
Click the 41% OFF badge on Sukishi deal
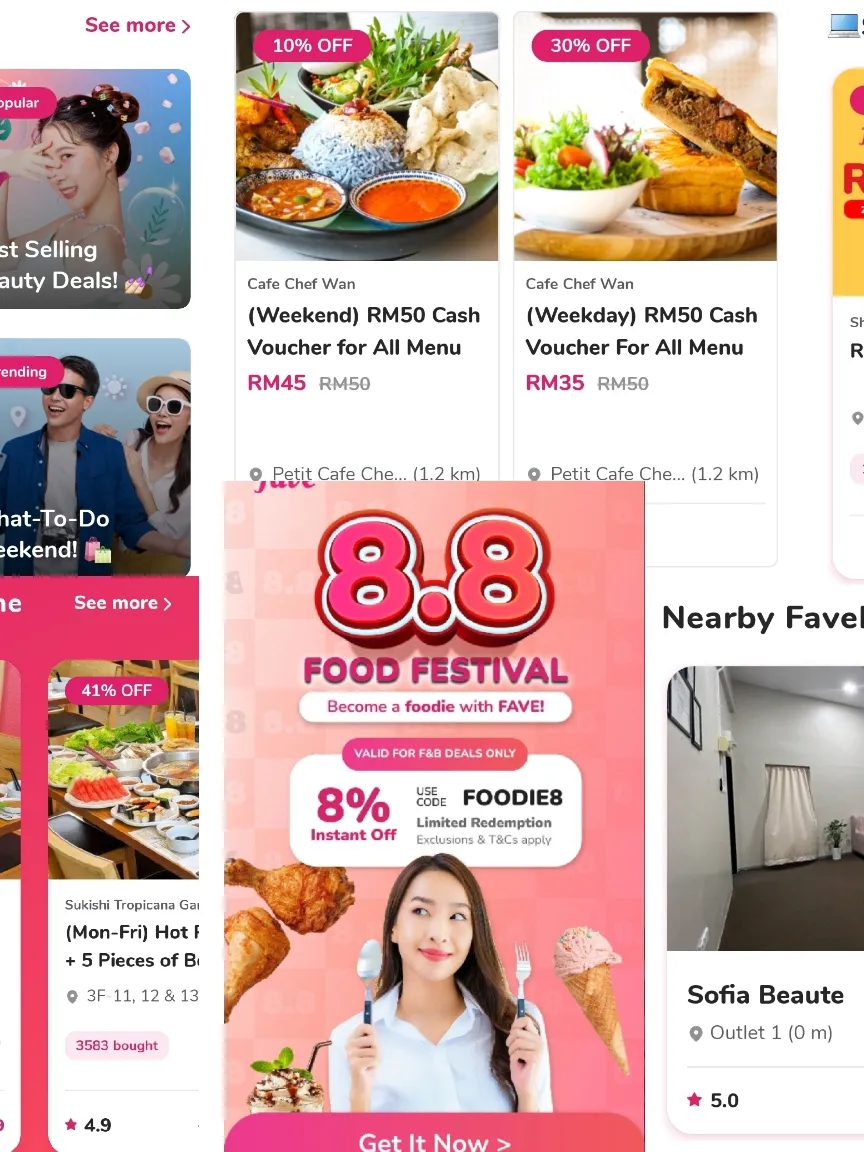tap(116, 691)
